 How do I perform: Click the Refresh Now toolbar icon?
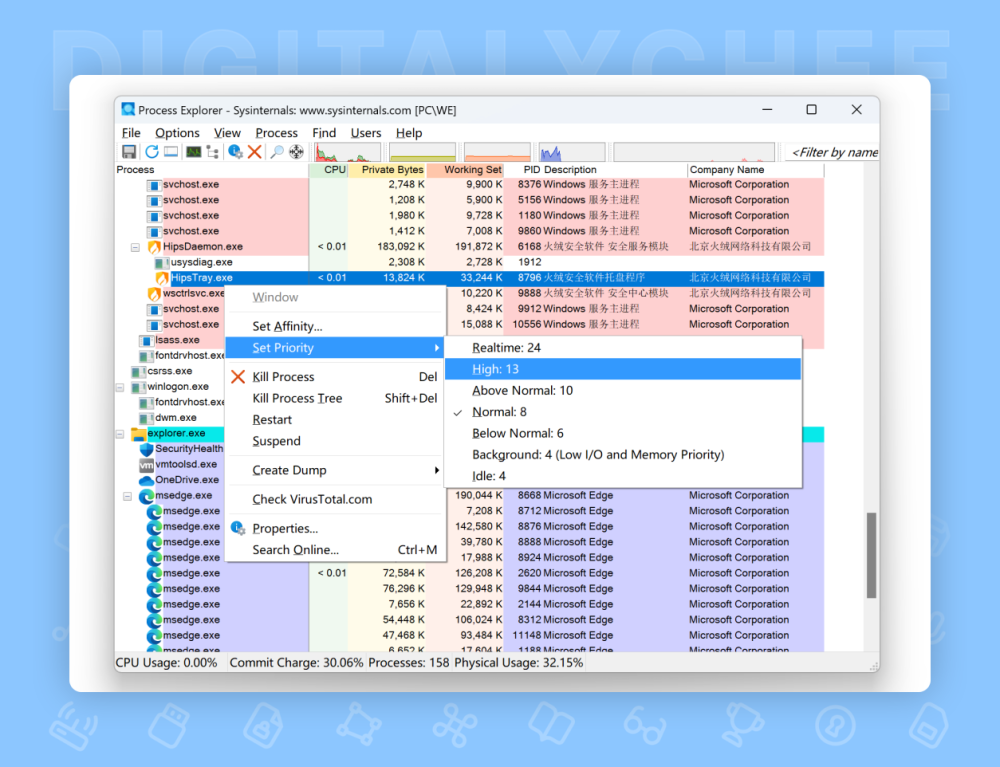click(151, 152)
